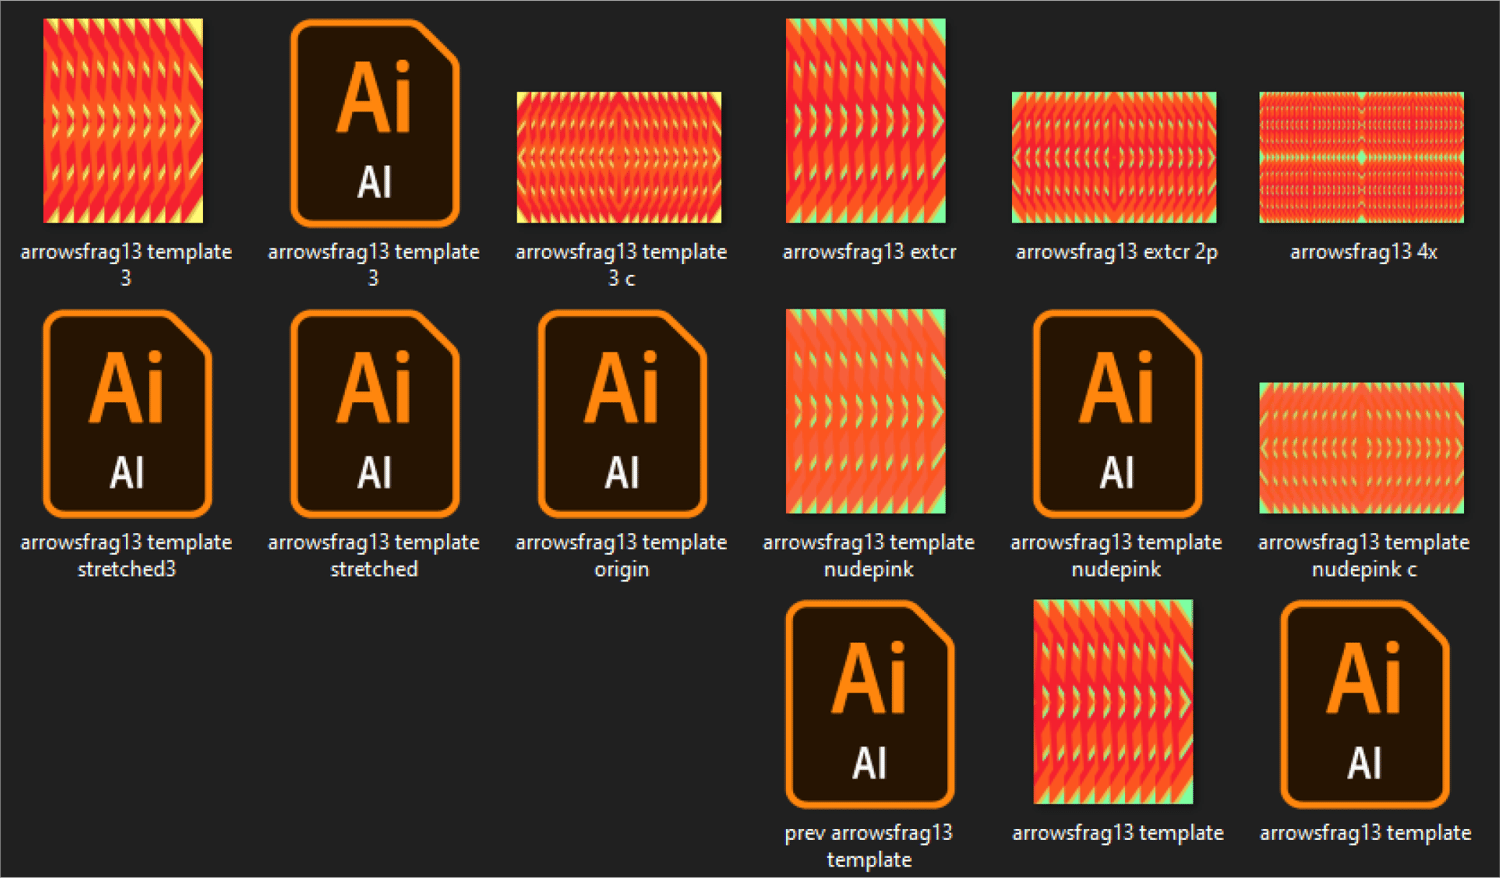Click the 'arrowsfrag13 template 3' name under the Illustrator icon

coord(374,265)
